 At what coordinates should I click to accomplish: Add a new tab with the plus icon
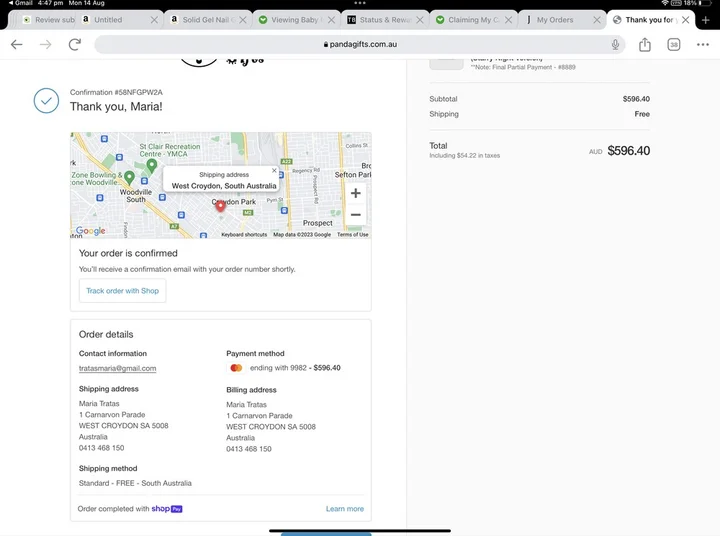click(706, 20)
